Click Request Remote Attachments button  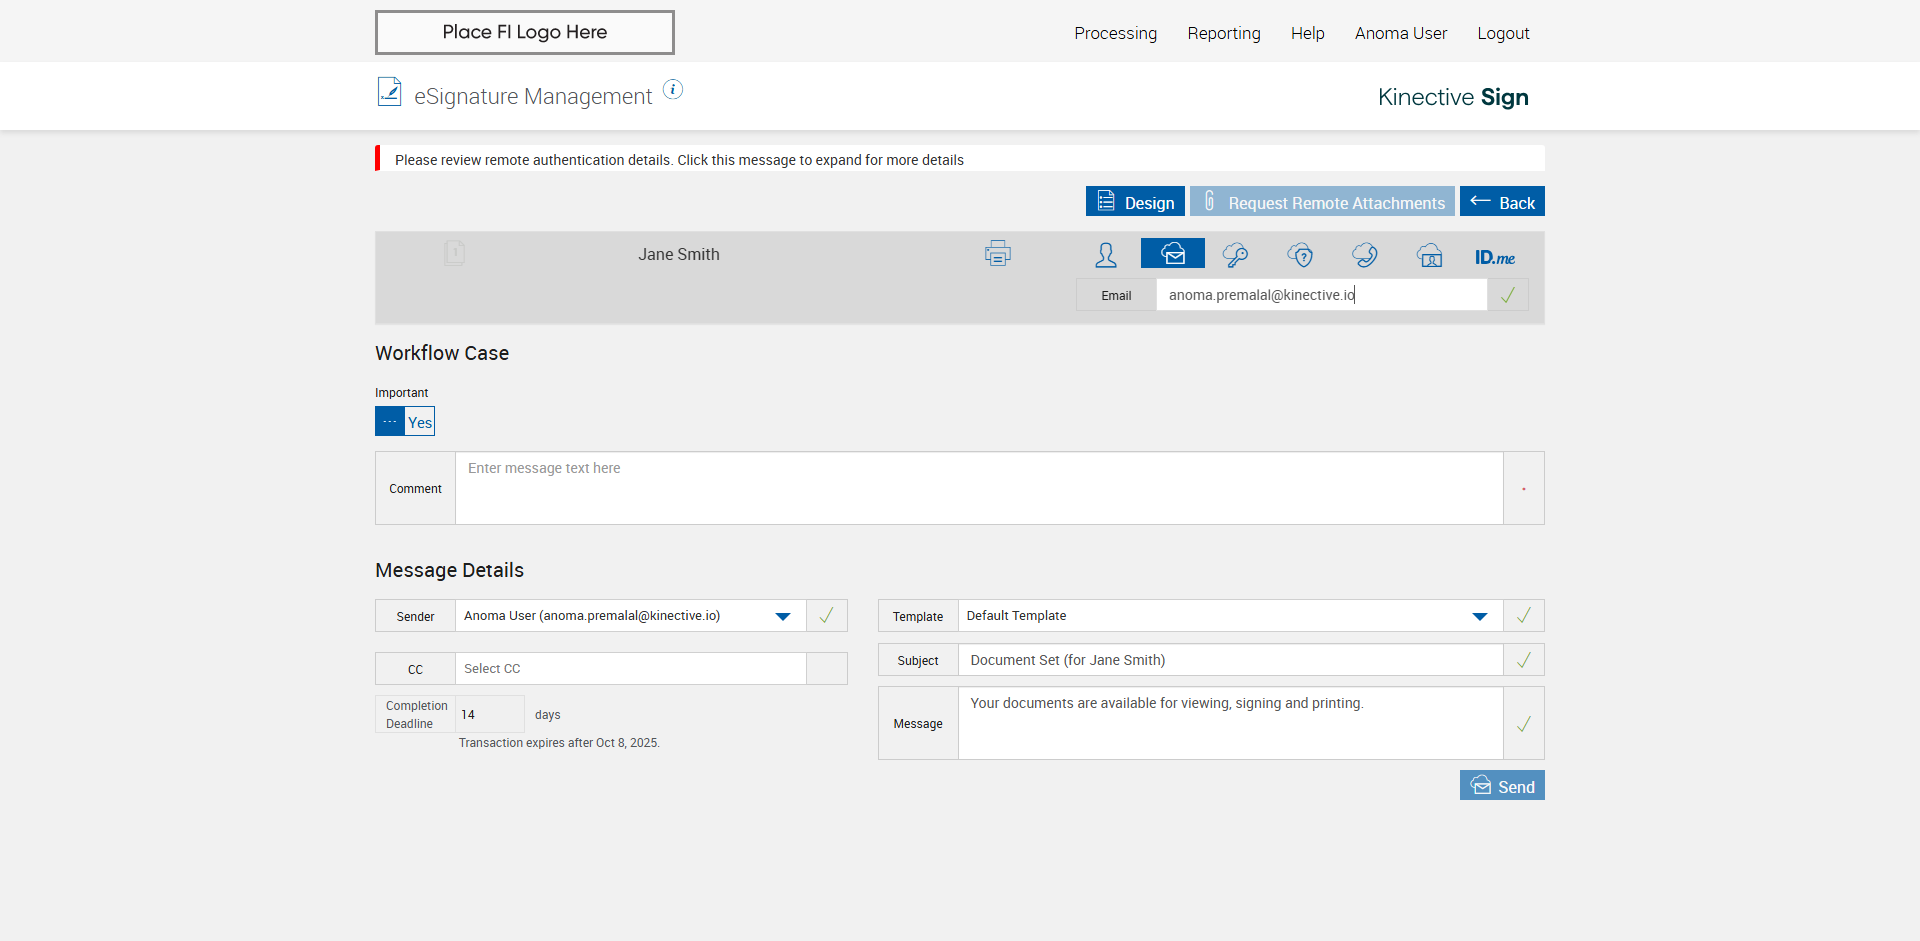[x=1322, y=201]
